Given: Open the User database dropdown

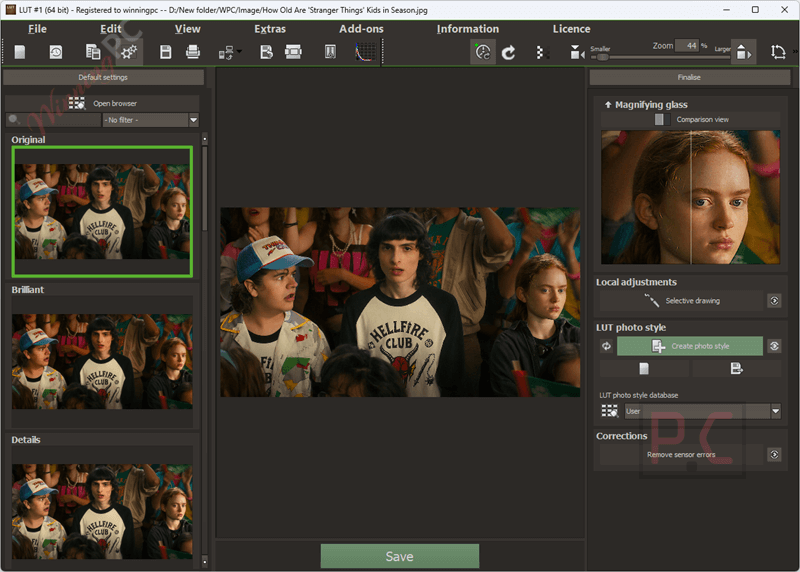Looking at the screenshot, I should coord(703,411).
